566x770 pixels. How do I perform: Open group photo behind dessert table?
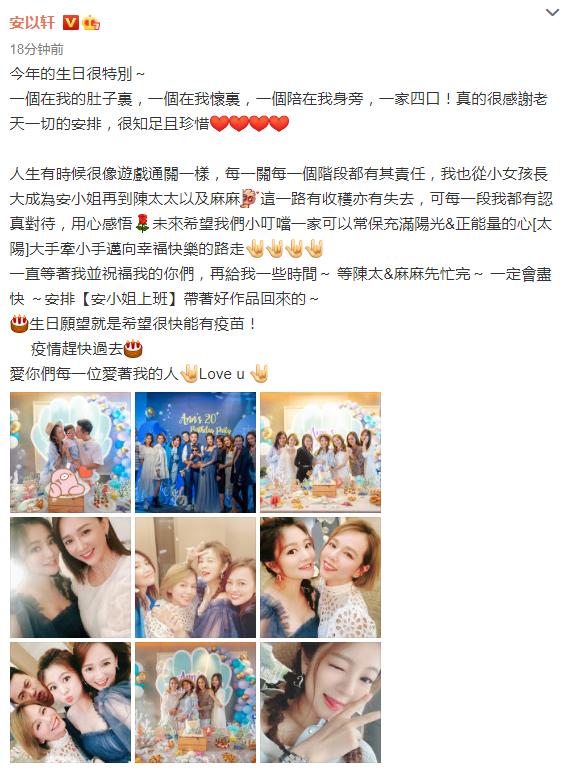321,452
